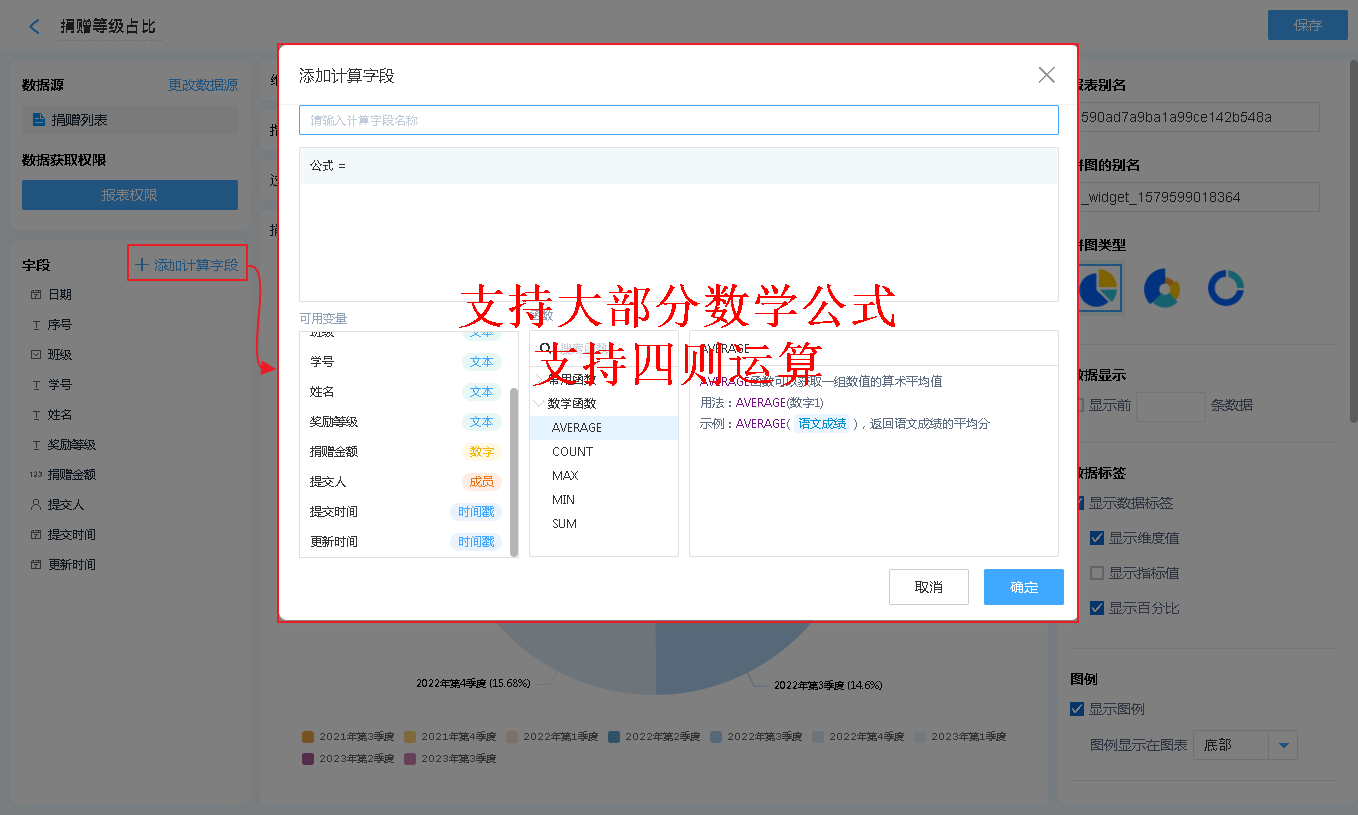
Task: Click the 取消 cancel button
Action: [x=928, y=587]
